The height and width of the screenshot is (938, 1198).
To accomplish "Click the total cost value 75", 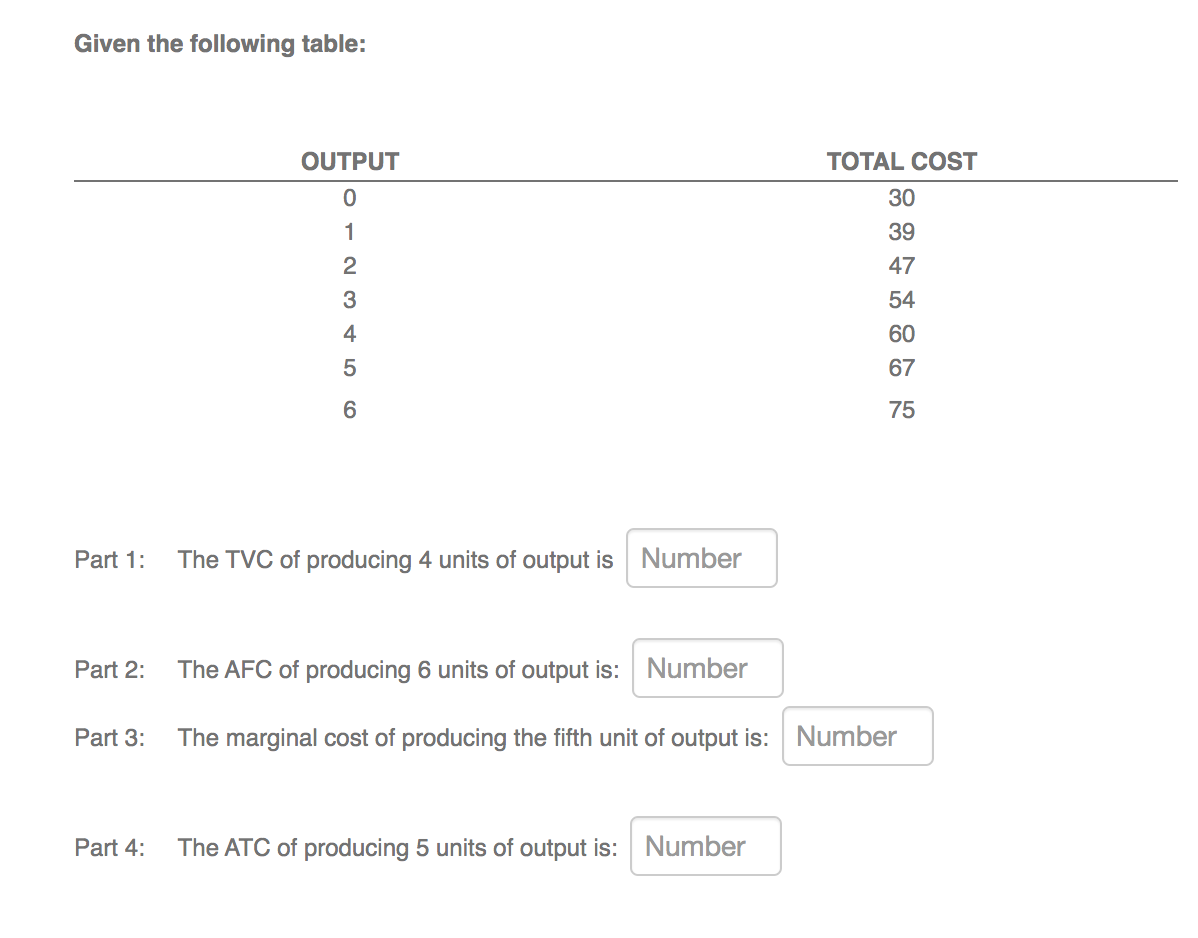I will point(901,409).
